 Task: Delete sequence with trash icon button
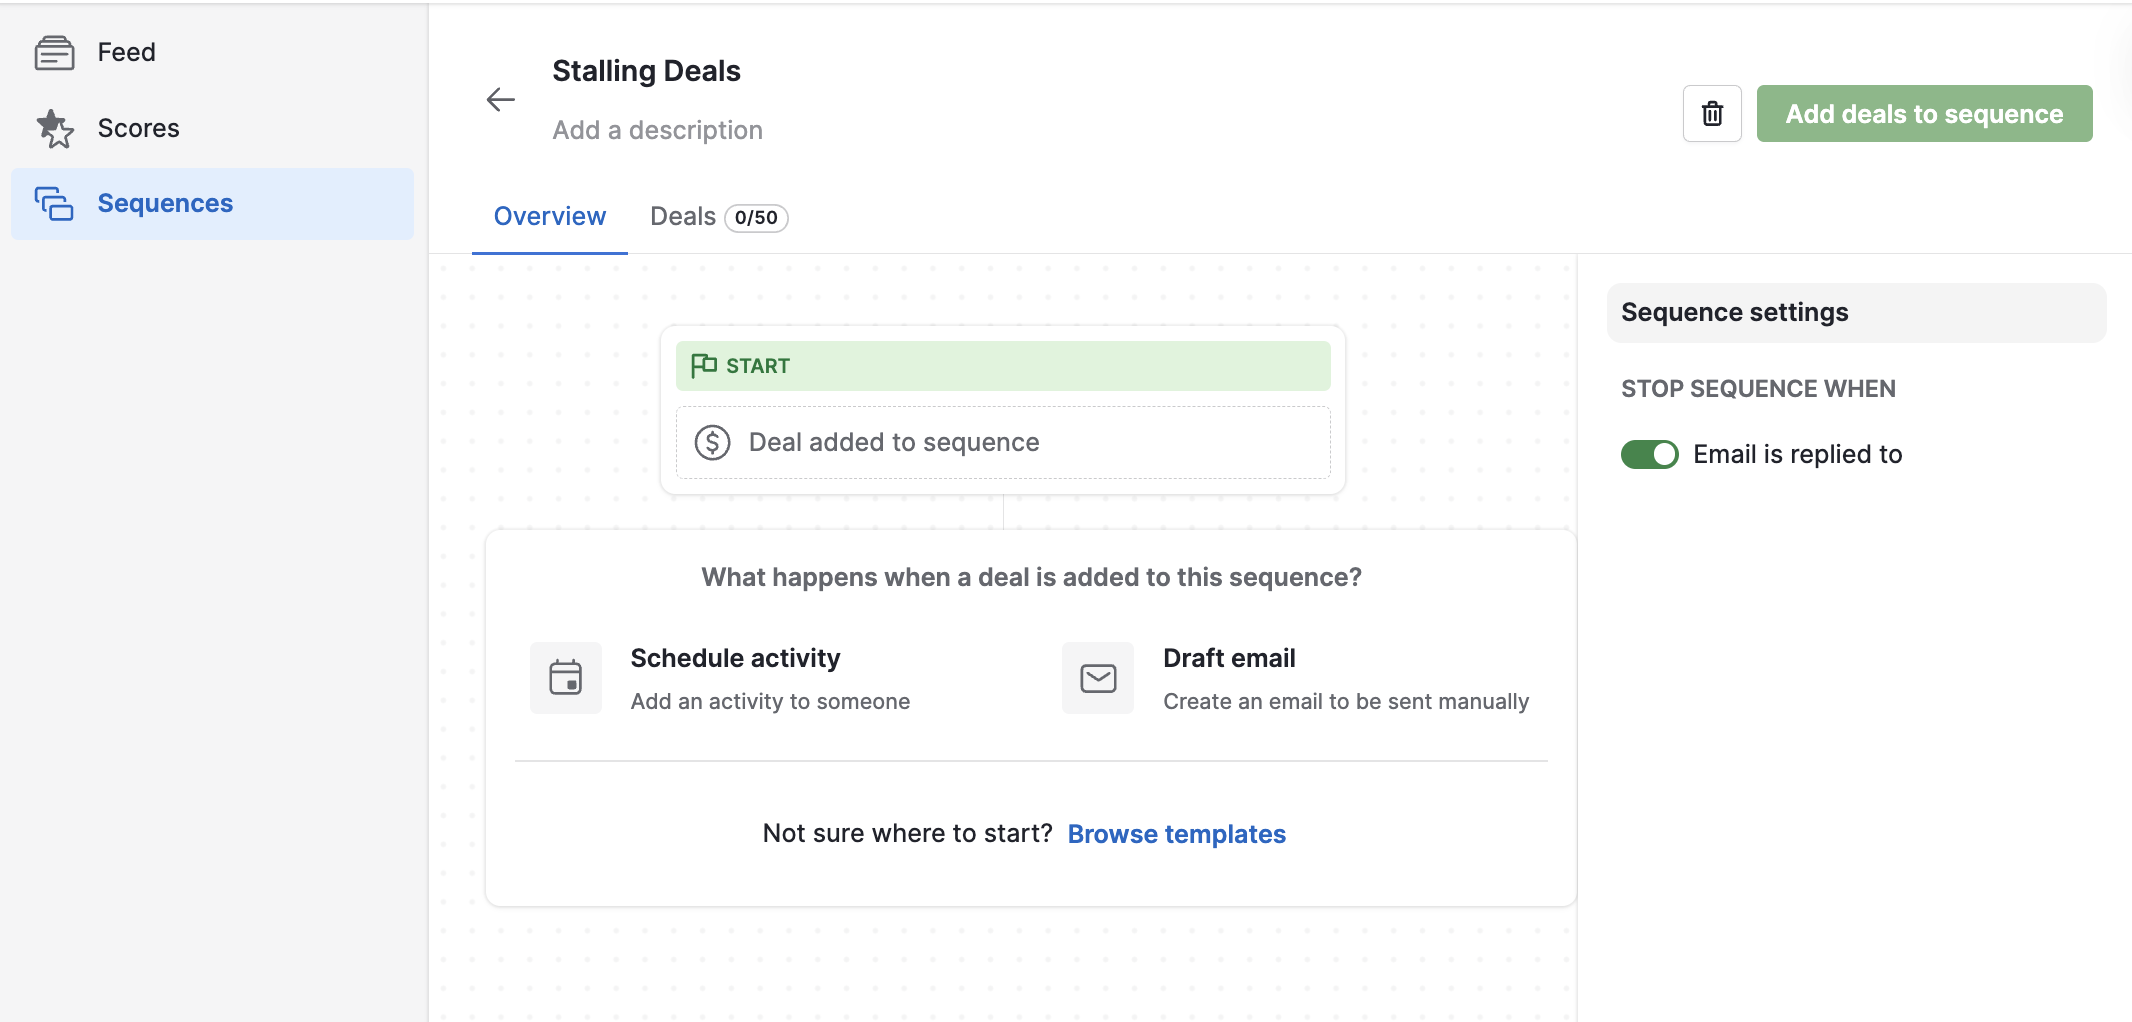tap(1712, 114)
